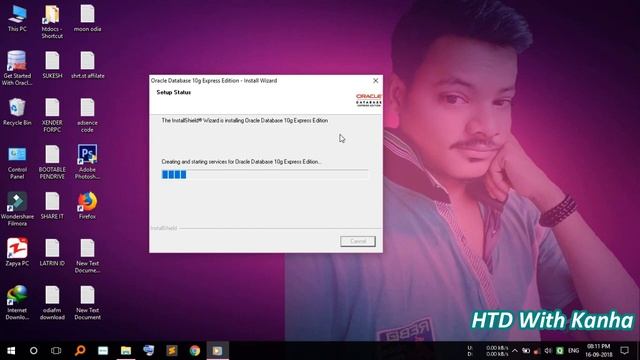Select the Firefox desktop shortcut
Screen dimensions: 640x360
87,206
